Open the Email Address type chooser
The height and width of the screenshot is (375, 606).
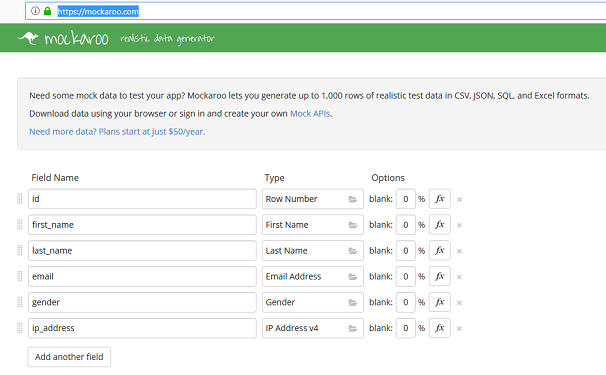pos(313,276)
